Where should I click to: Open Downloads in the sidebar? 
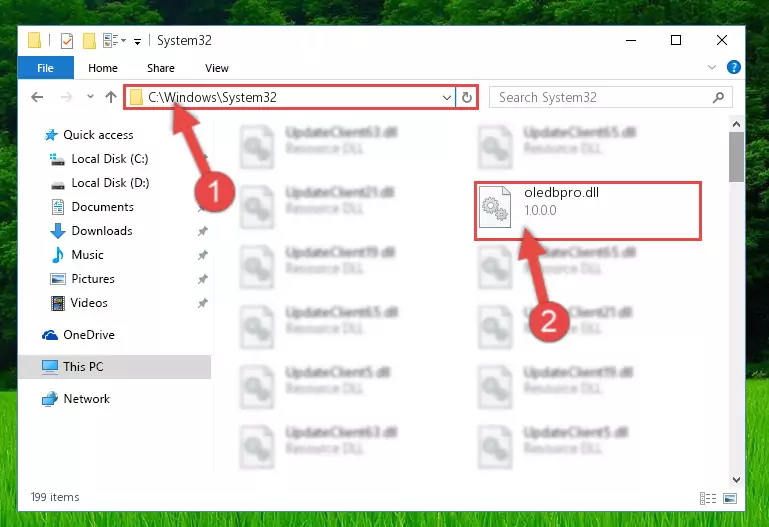click(102, 231)
